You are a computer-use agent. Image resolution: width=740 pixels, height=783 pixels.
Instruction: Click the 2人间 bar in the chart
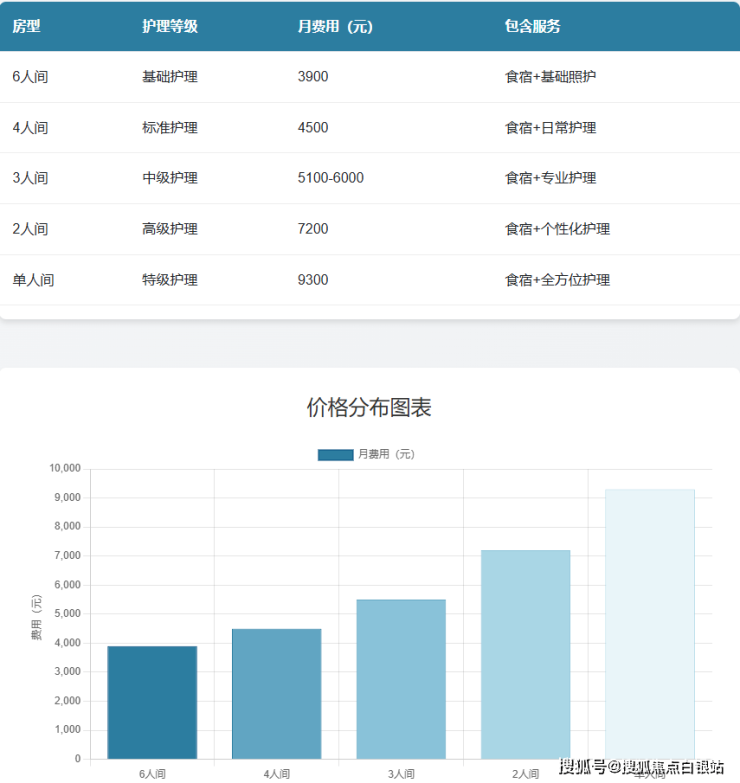tap(525, 654)
